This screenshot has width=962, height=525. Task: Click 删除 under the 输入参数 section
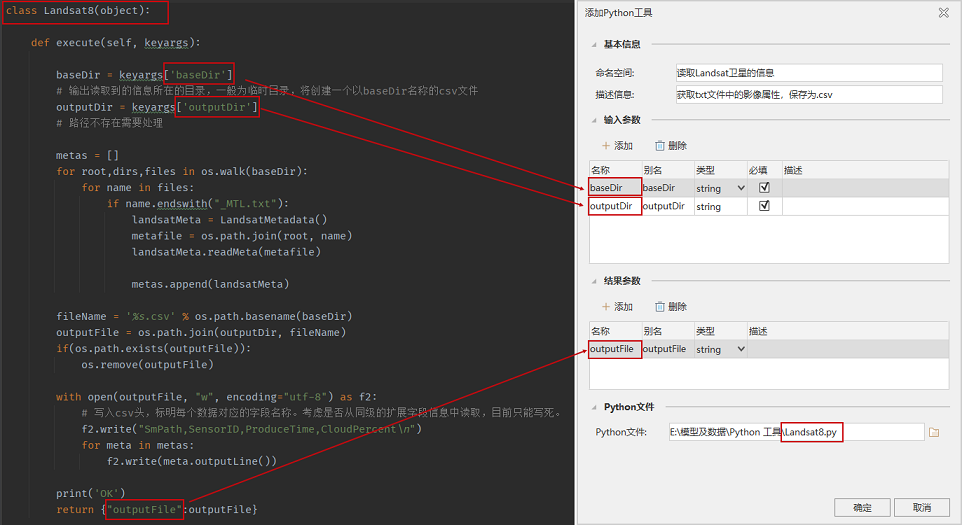tap(671, 146)
